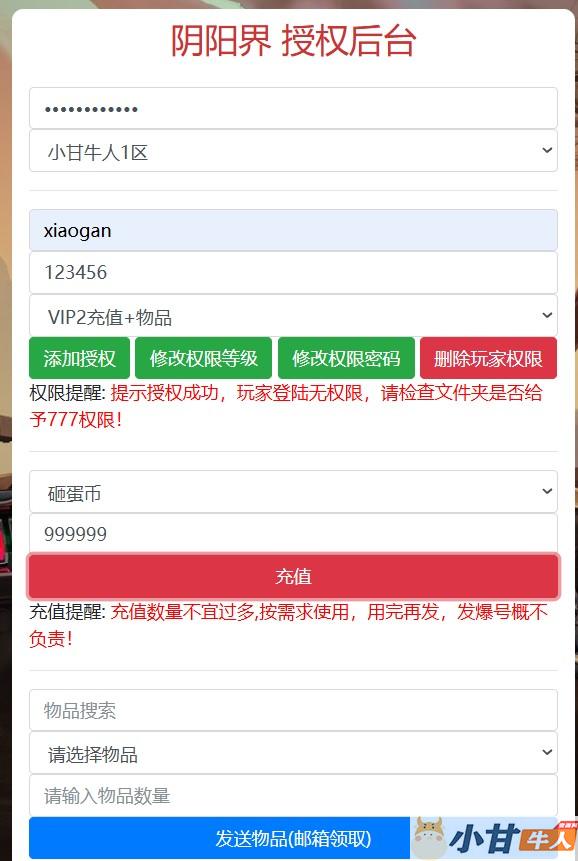Open the 砸蛋币 currency type dropdown
Viewport: 578px width, 861px height.
point(293,492)
